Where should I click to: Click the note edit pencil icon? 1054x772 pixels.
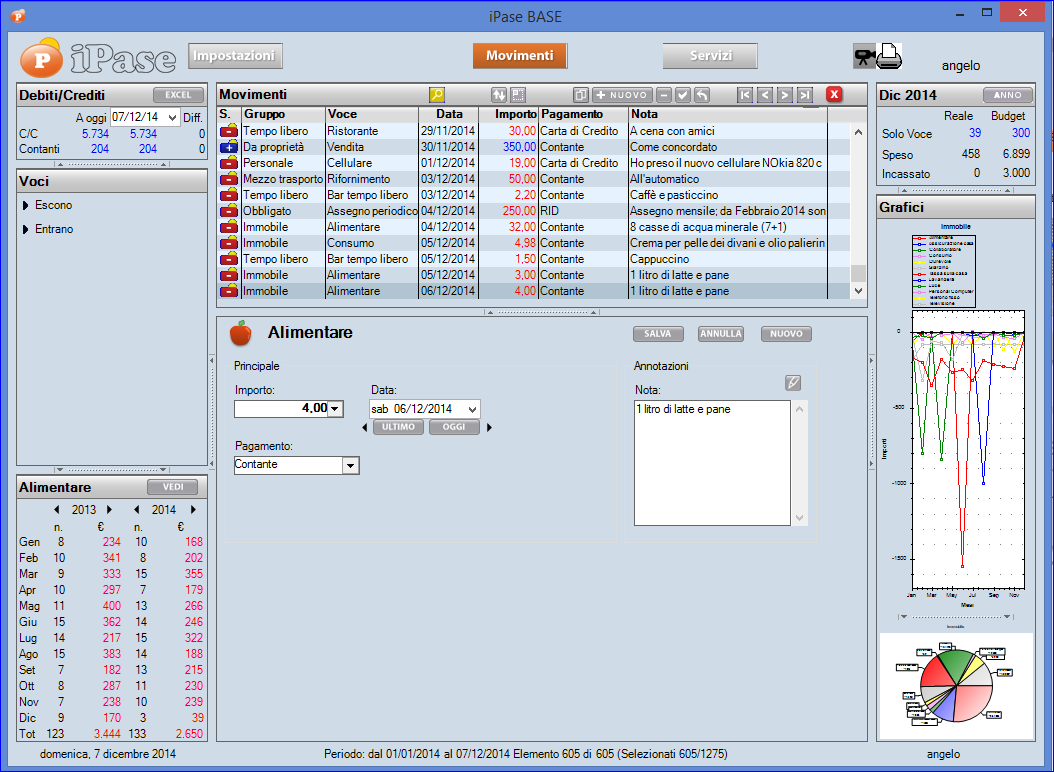793,382
